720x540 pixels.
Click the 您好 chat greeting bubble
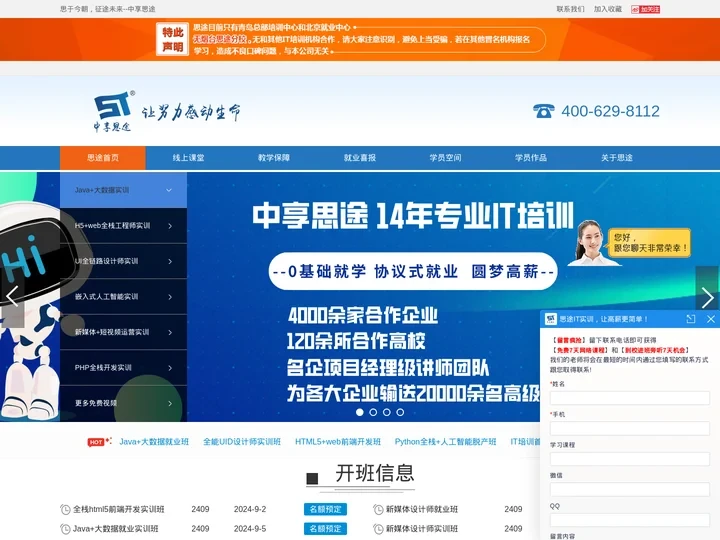pos(649,243)
